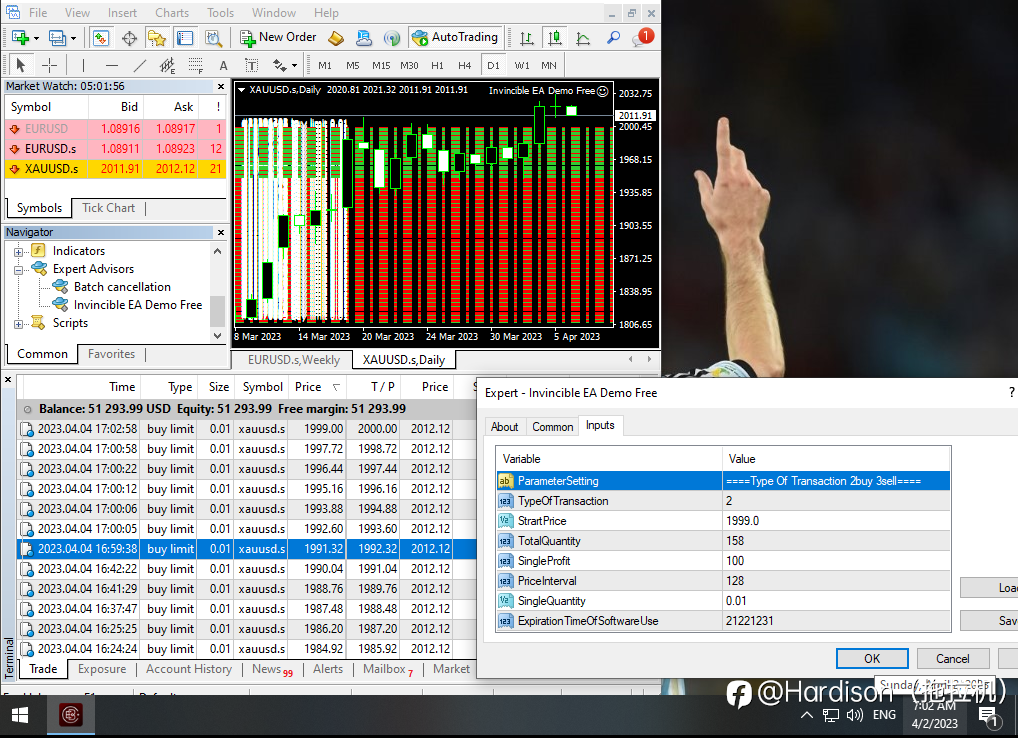Switch chart to bar chart style
Image resolution: width=1018 pixels, height=738 pixels.
[x=527, y=38]
